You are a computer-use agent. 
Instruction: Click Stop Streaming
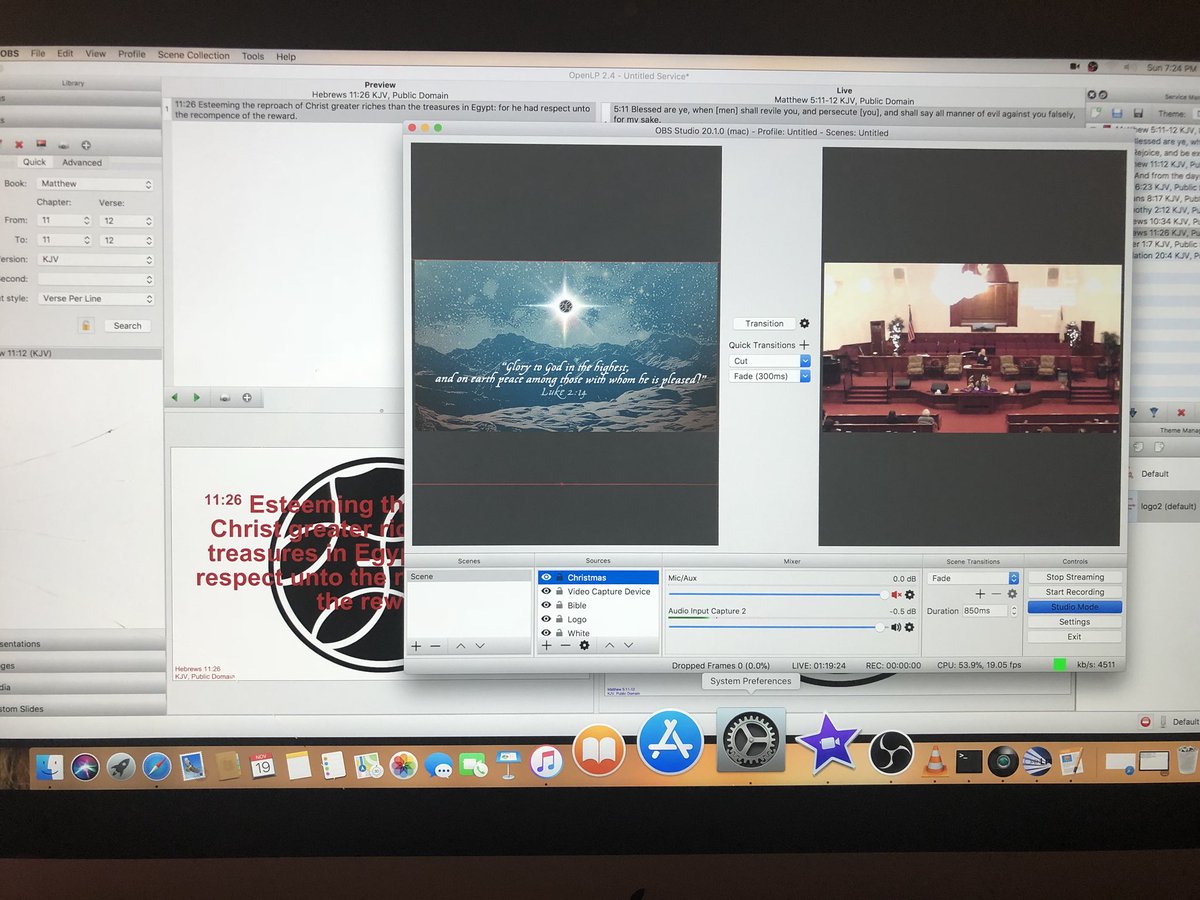point(1075,577)
